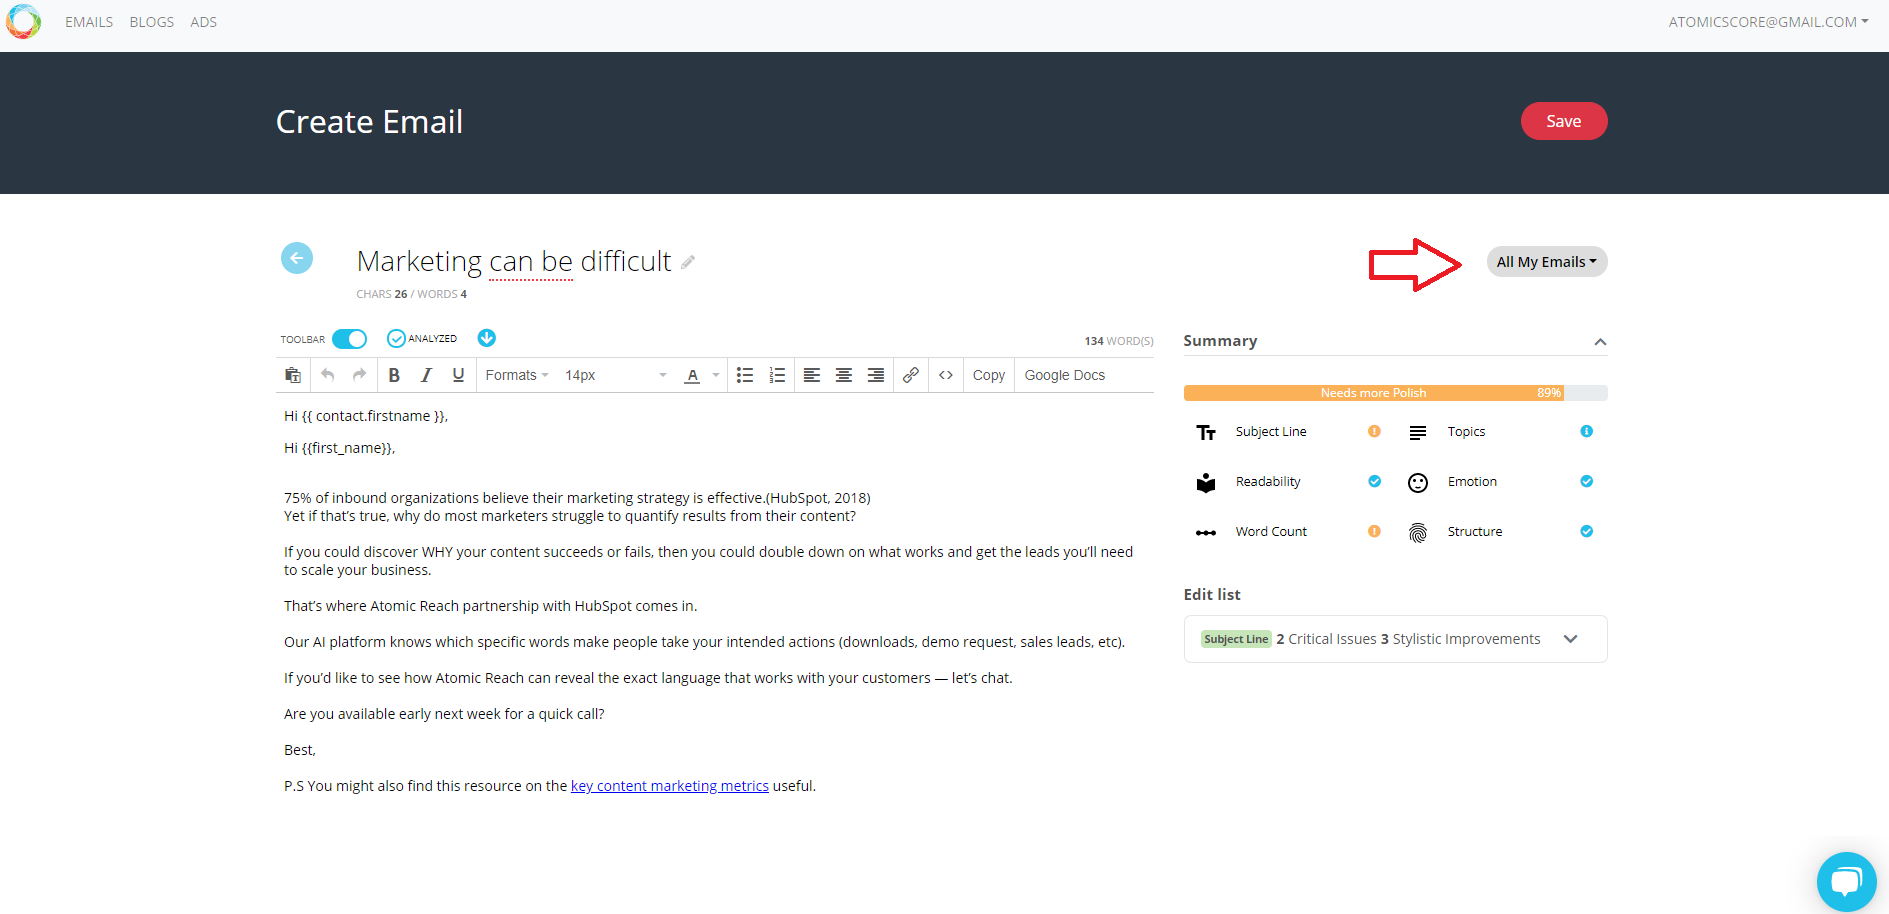Open the Blogs menu
The height and width of the screenshot is (914, 1889).
pyautogui.click(x=152, y=22)
